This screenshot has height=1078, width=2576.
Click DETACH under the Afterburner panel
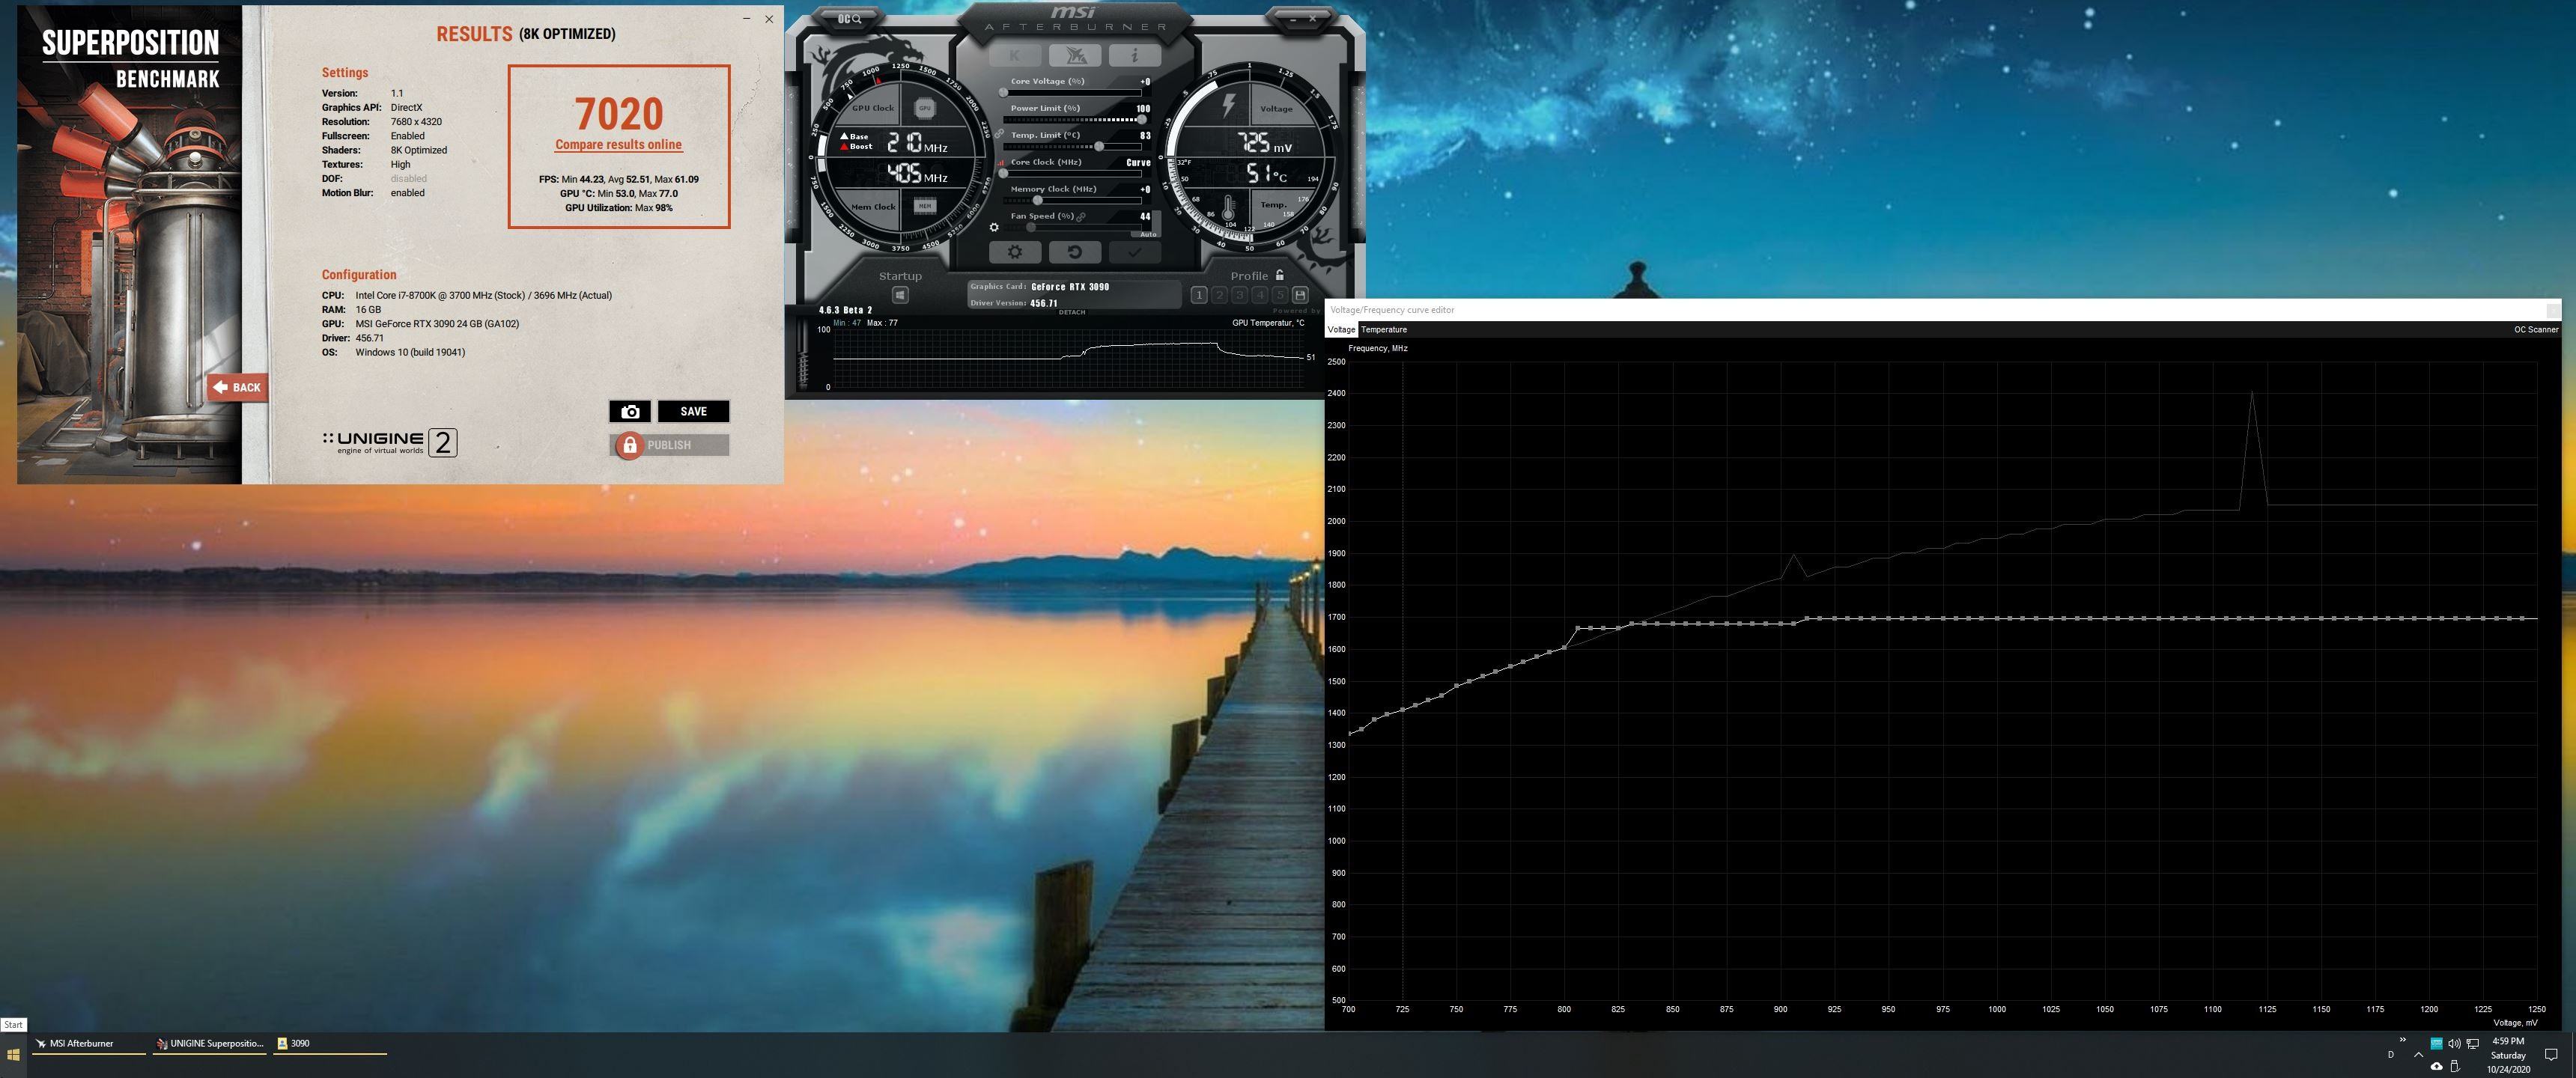click(1072, 312)
